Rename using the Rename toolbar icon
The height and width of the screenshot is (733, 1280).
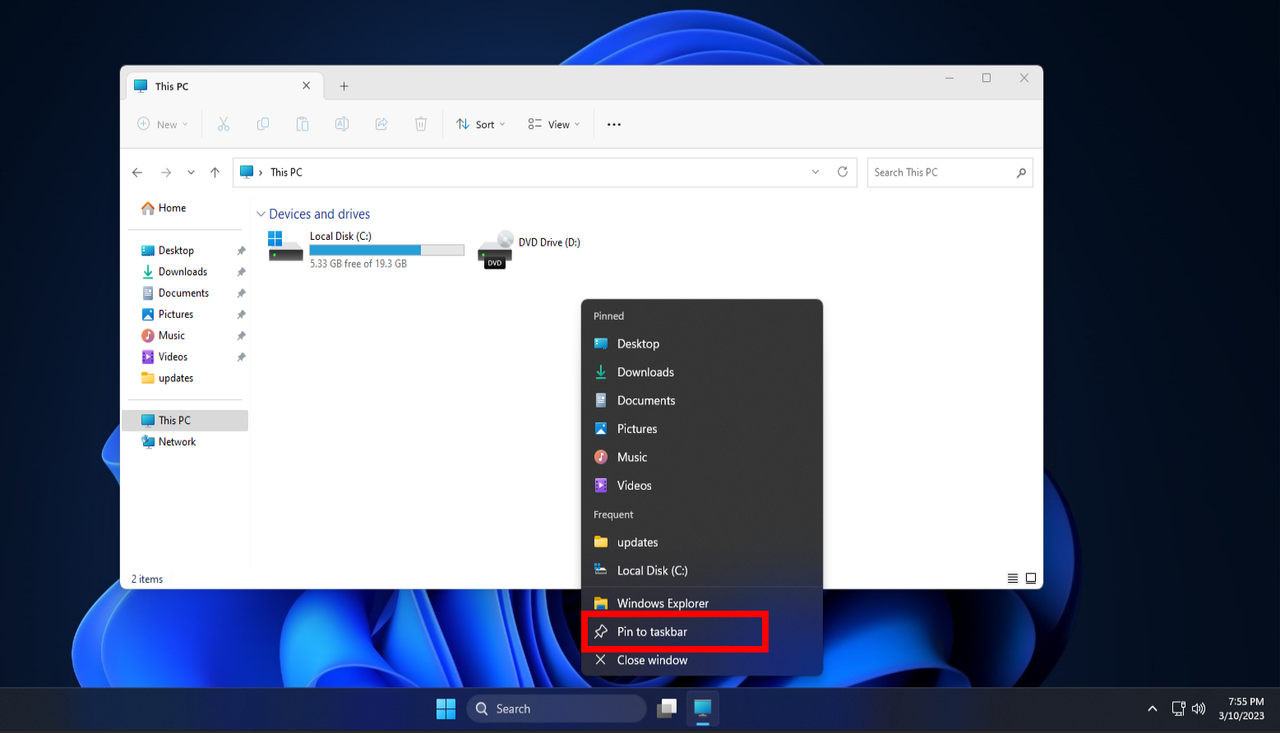pos(341,123)
